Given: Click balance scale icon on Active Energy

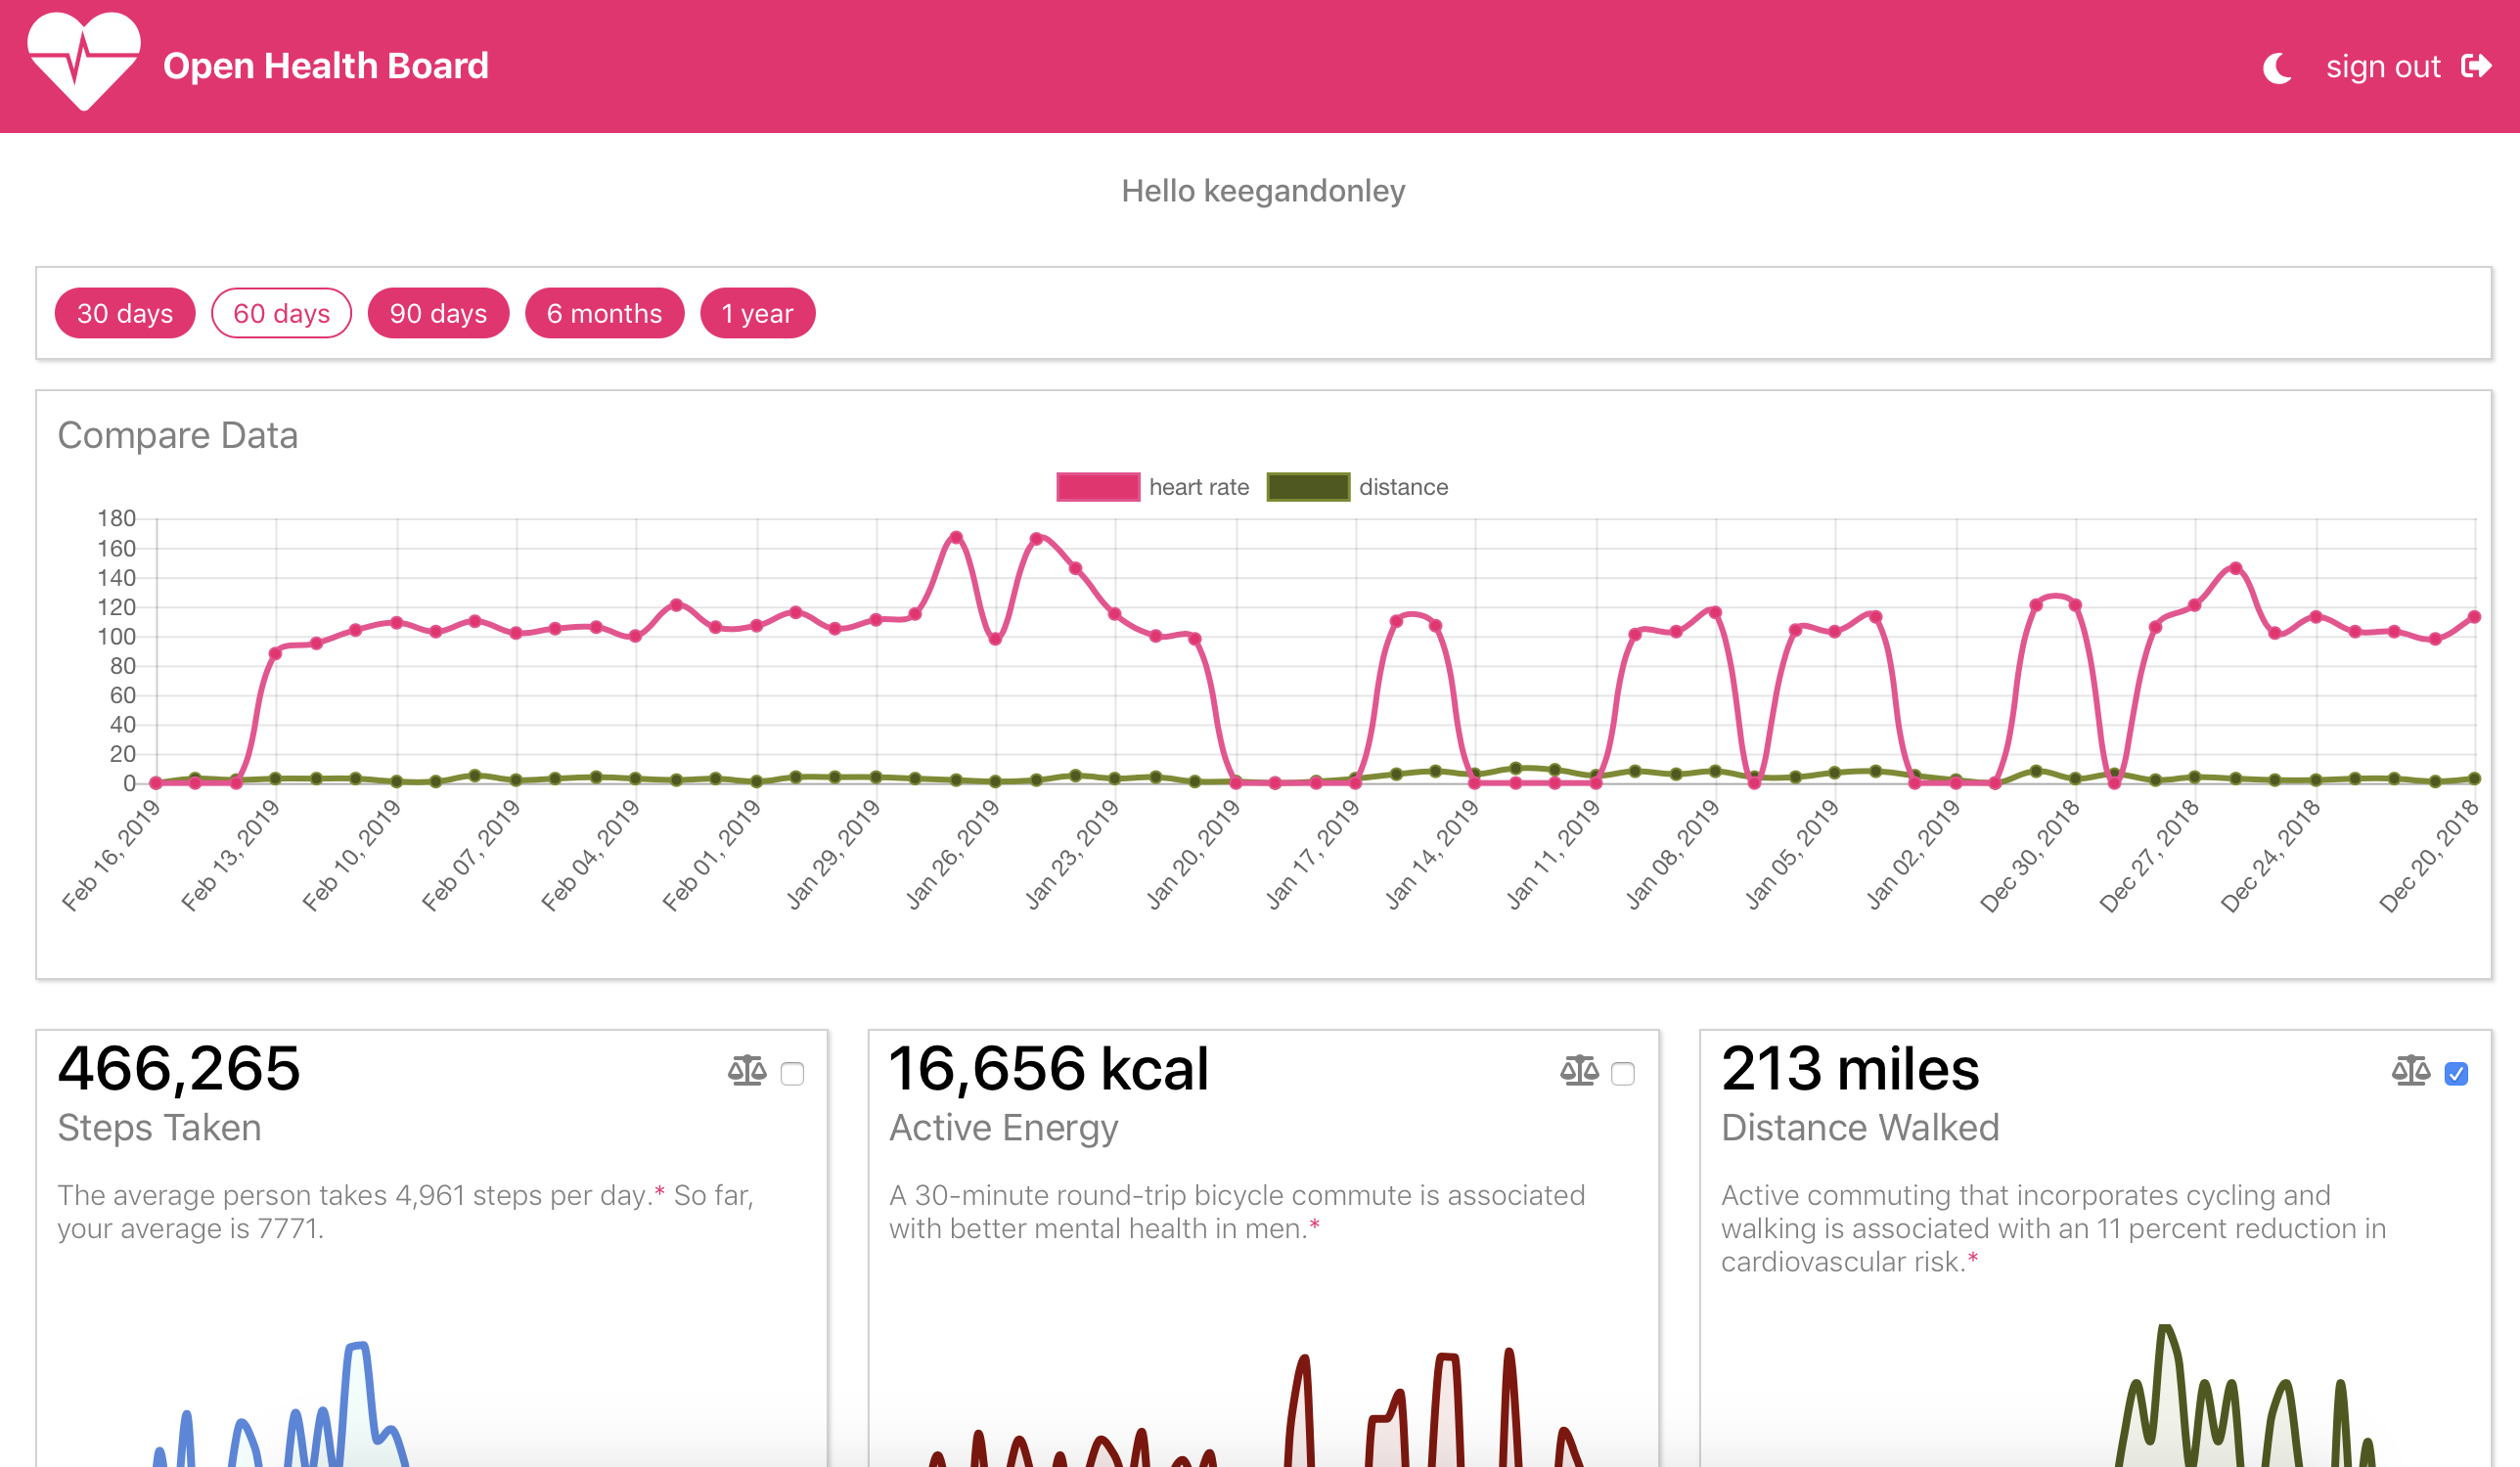Looking at the screenshot, I should [1579, 1071].
